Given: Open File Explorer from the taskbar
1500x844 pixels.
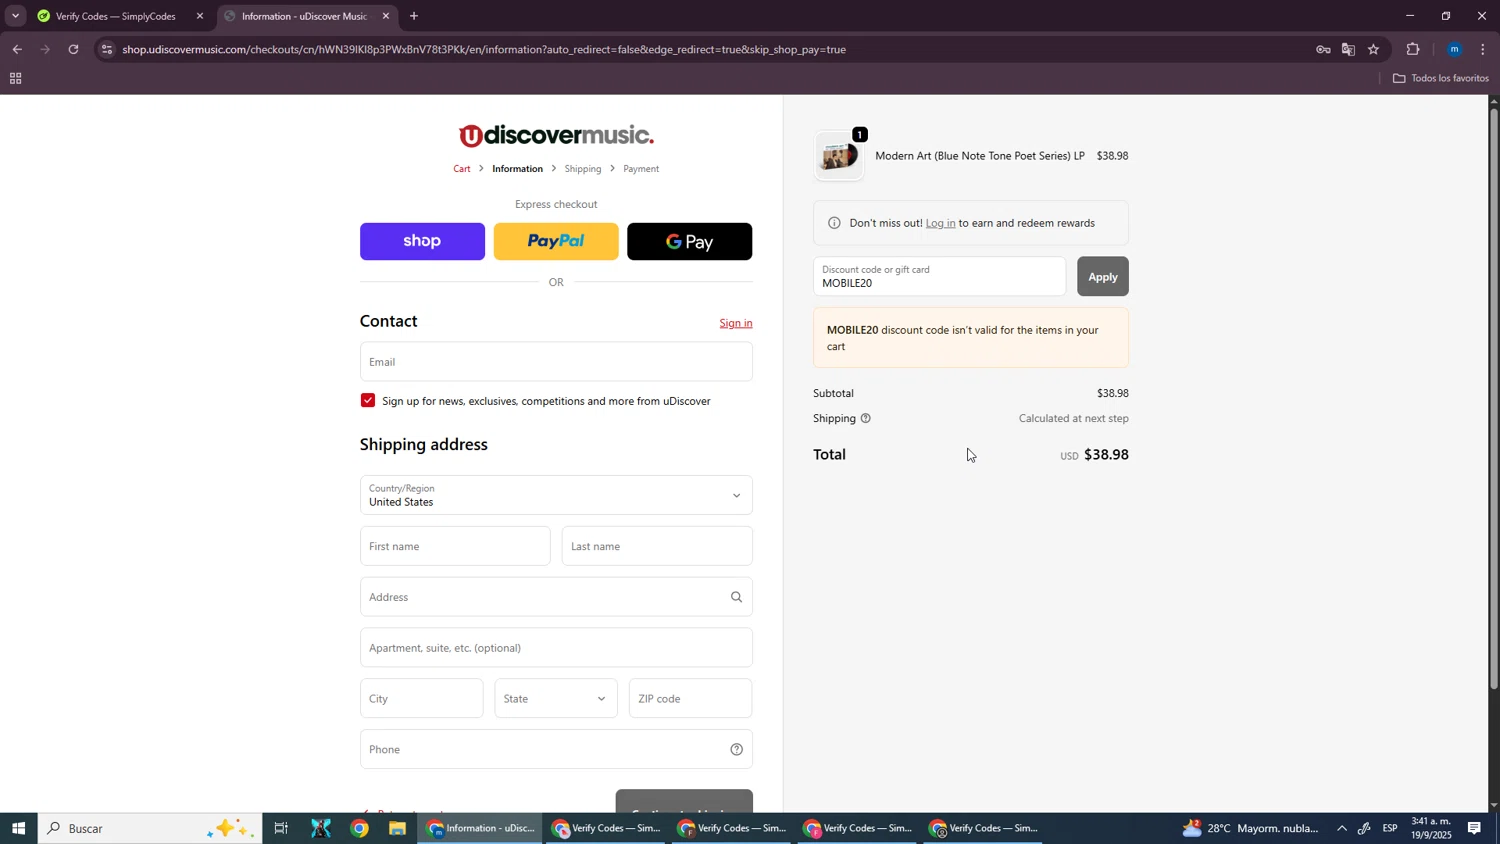Looking at the screenshot, I should click(x=397, y=828).
